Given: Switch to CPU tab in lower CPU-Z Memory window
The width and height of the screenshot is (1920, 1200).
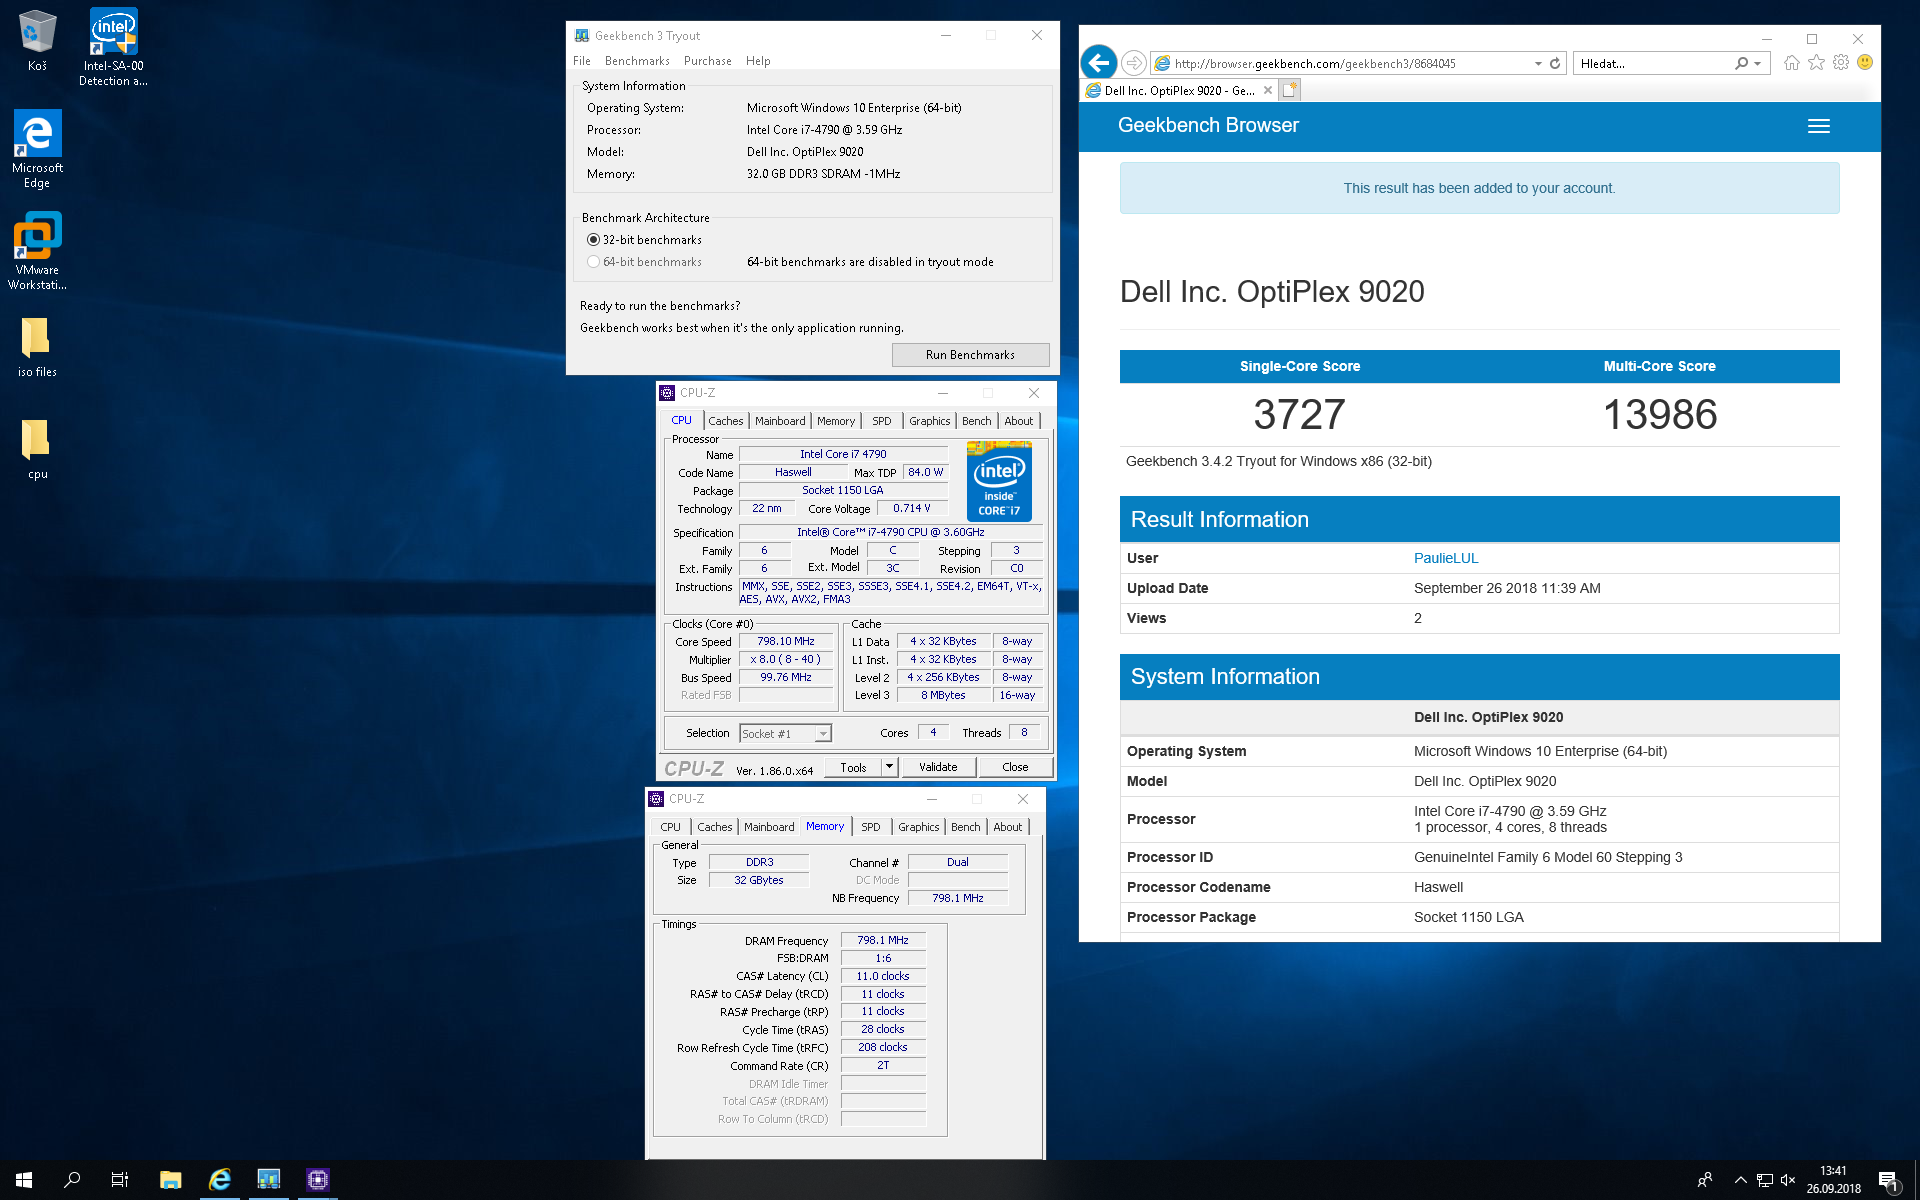Looking at the screenshot, I should [670, 827].
